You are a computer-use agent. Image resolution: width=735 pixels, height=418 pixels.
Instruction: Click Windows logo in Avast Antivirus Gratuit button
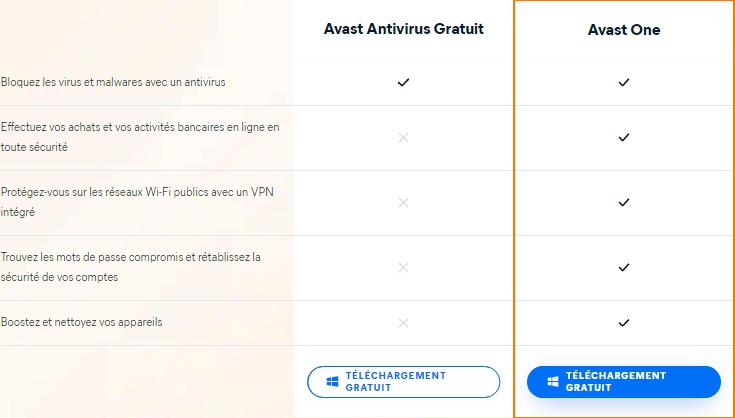332,382
